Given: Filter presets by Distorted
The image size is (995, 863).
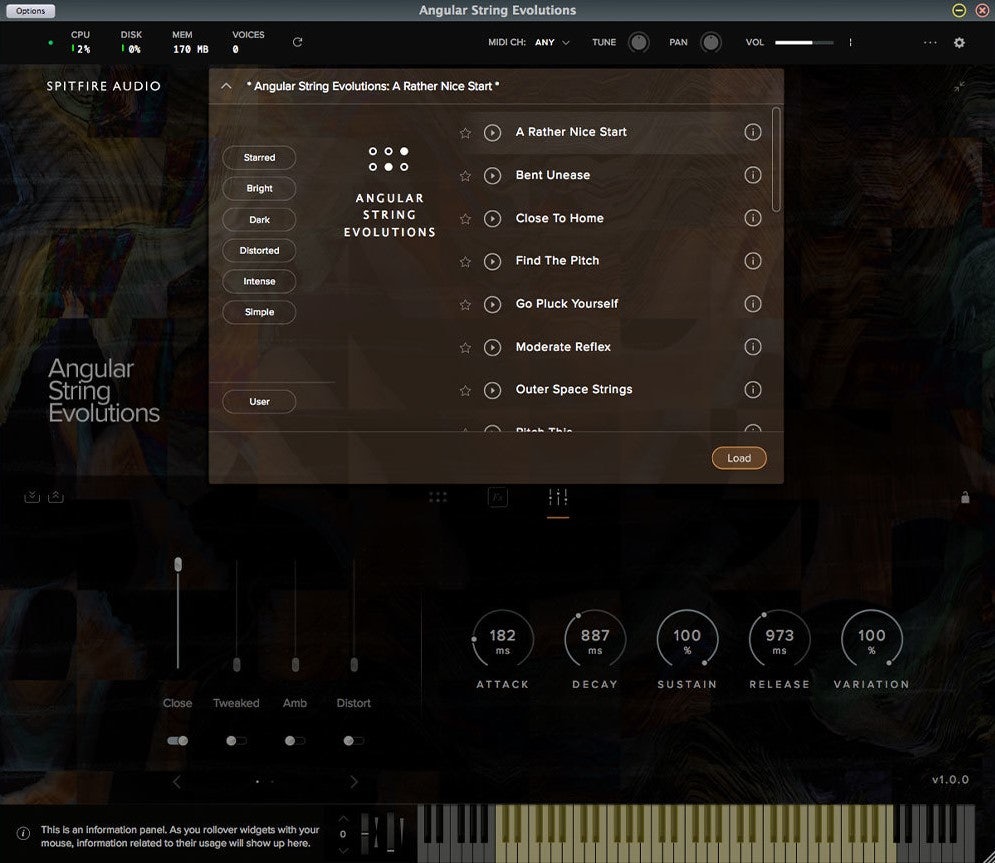Looking at the screenshot, I should (260, 251).
